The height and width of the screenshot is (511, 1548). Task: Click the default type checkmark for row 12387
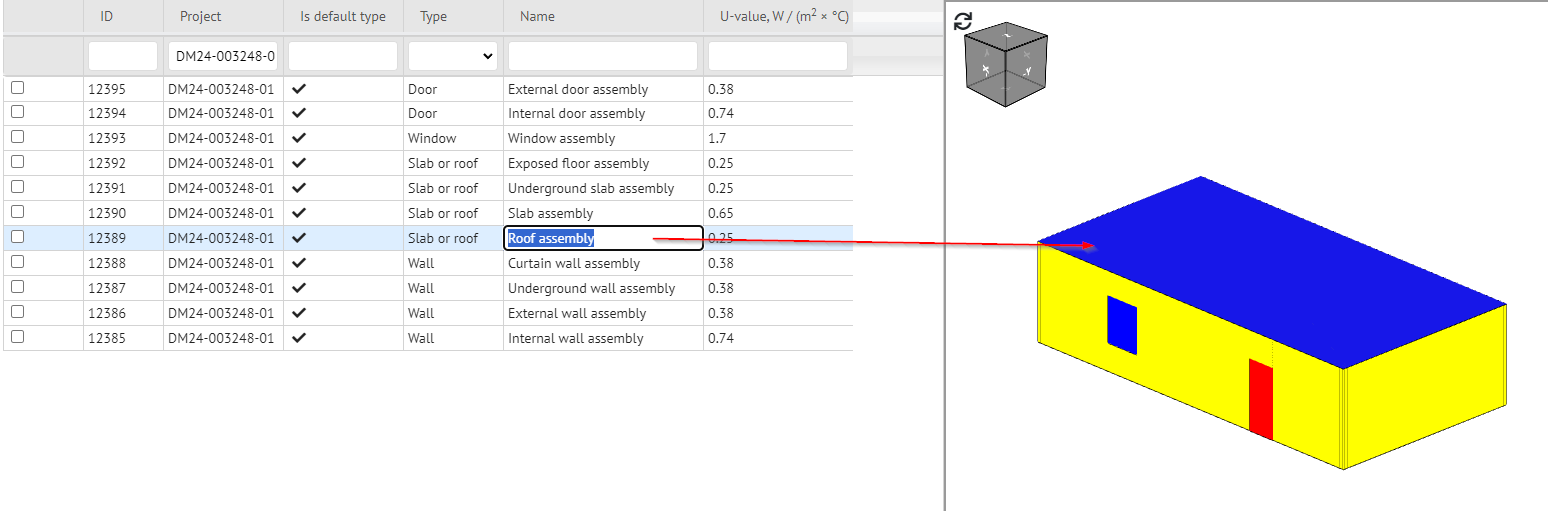click(299, 288)
